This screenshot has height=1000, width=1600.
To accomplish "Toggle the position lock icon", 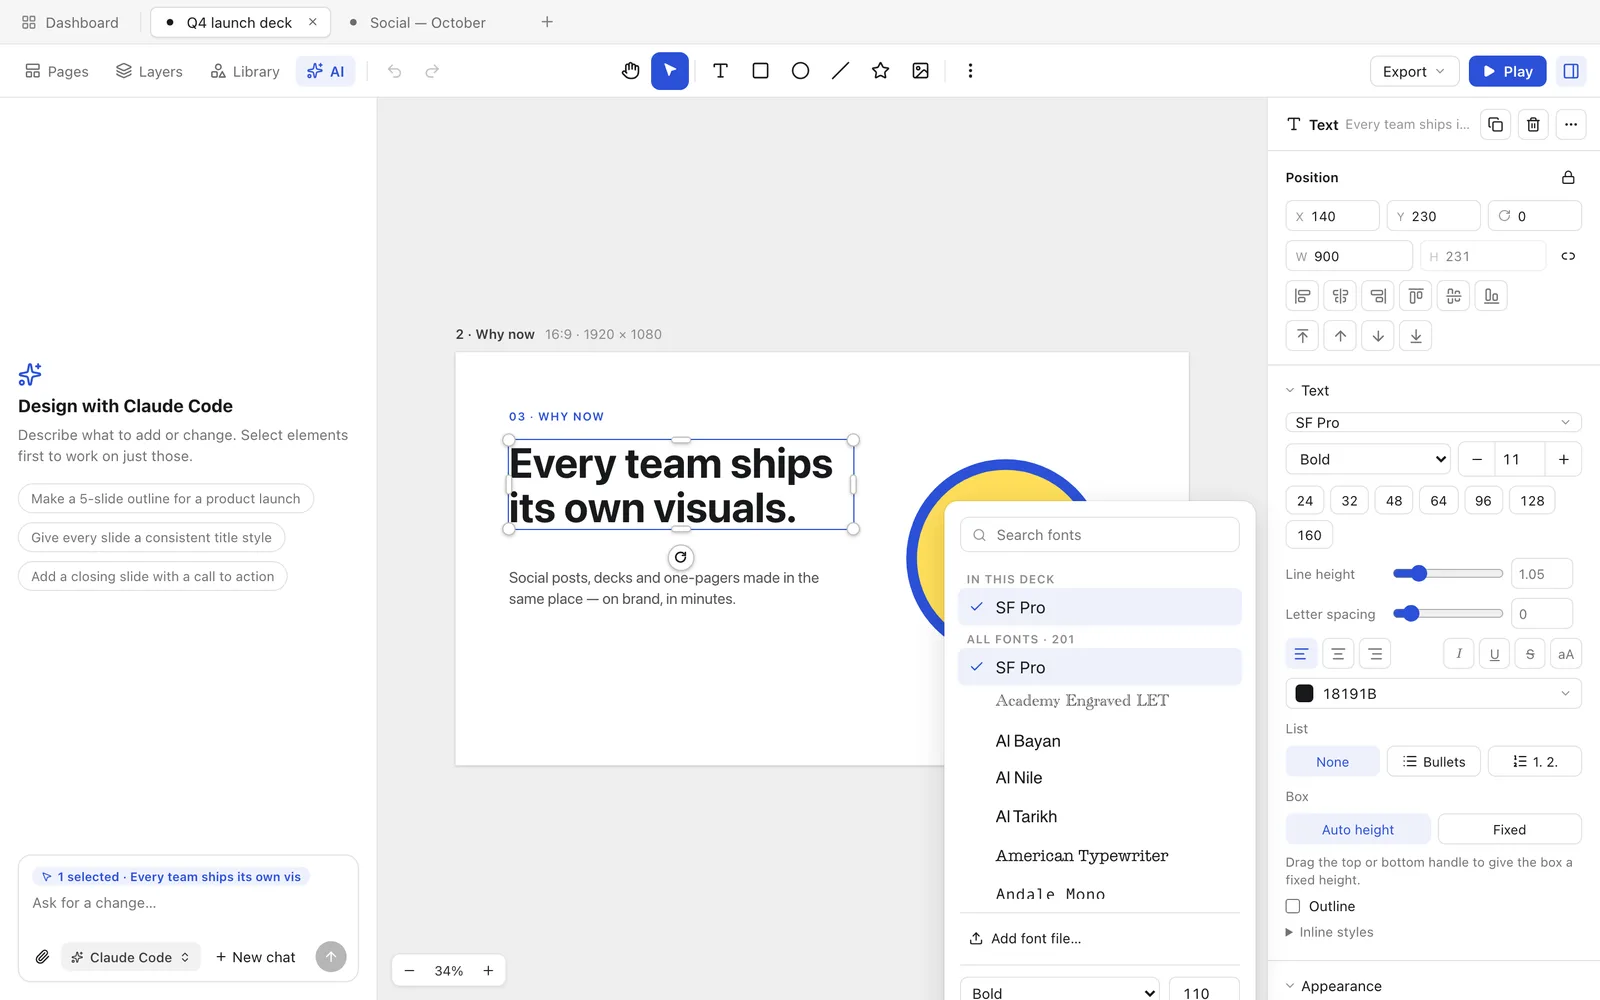I will coord(1568,177).
